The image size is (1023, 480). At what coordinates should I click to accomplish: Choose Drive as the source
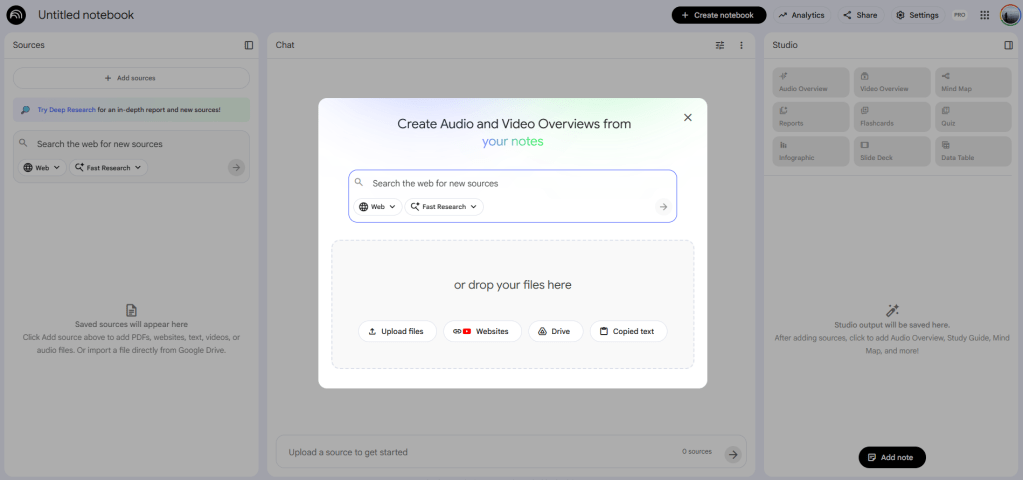pos(555,331)
